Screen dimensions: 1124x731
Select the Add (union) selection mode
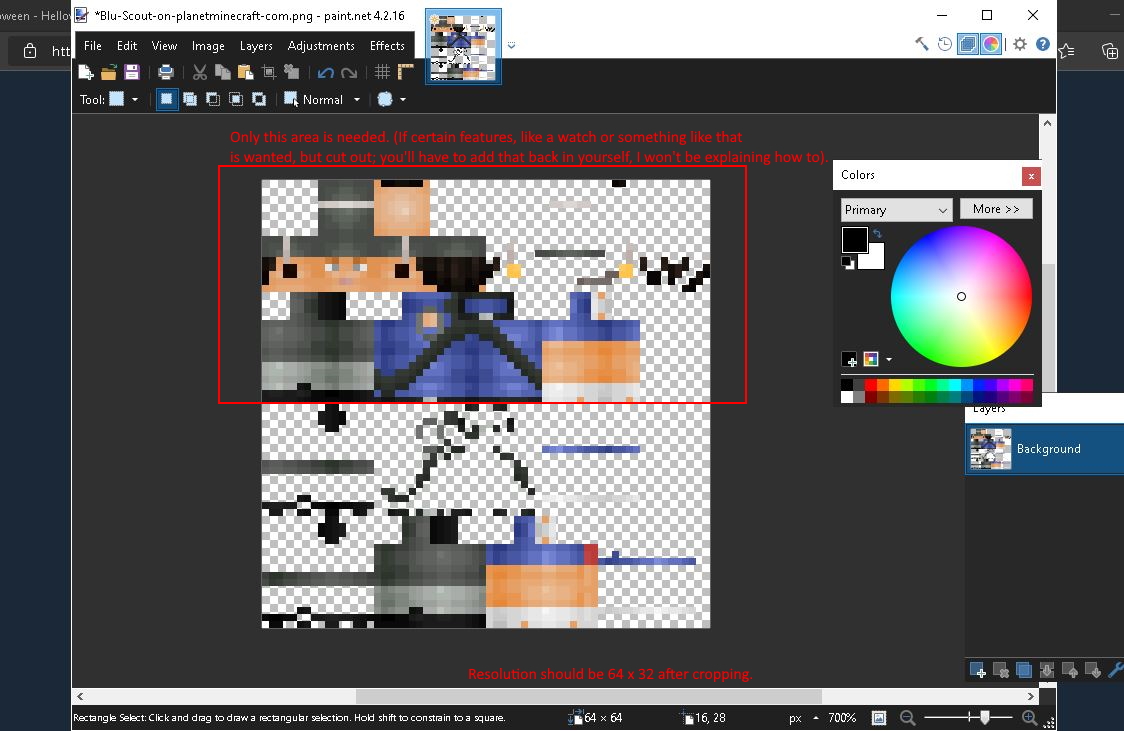point(190,100)
